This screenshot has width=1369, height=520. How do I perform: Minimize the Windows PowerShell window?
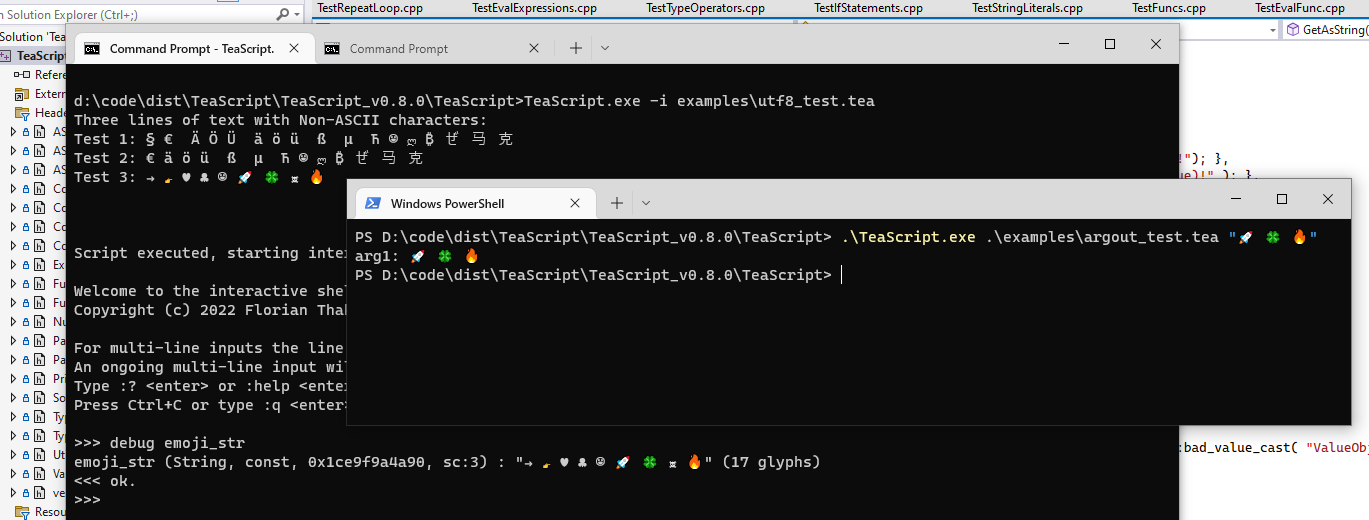pyautogui.click(x=1236, y=199)
